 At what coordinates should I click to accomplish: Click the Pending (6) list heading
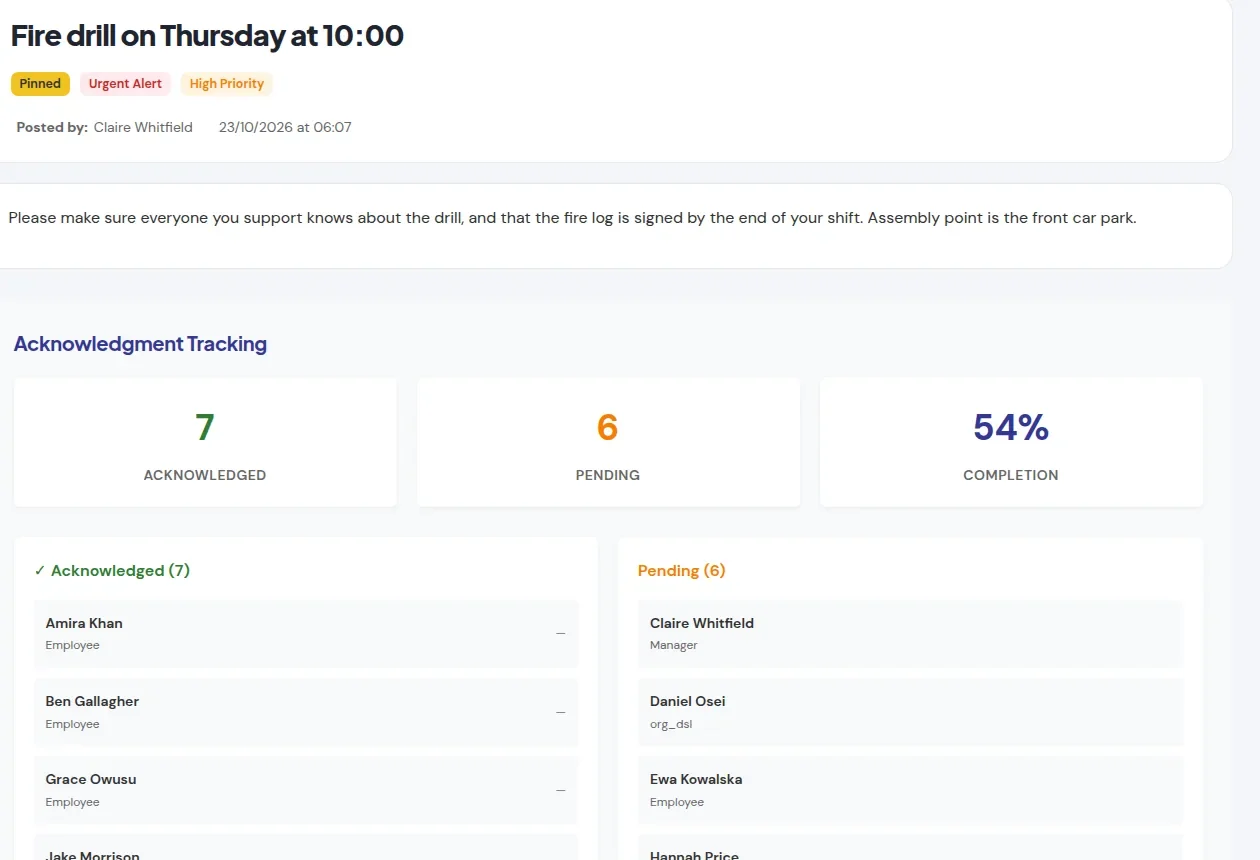click(x=681, y=571)
